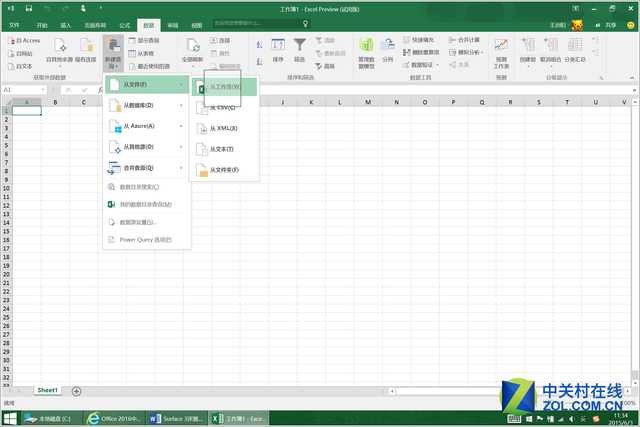The width and height of the screenshot is (640, 427).
Task: Switch to 公式 (Formulas) tab
Action: [x=124, y=25]
